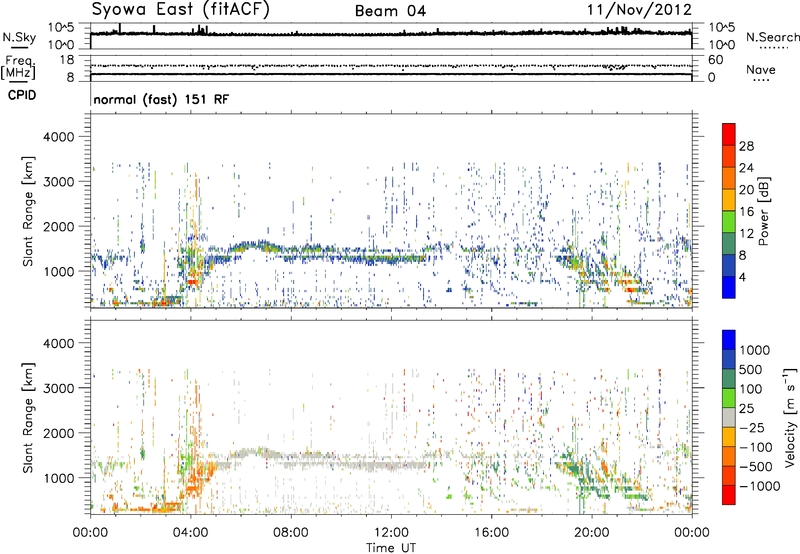
Task: Click the strong red echo near 04:00 in power panel
Action: point(193,281)
